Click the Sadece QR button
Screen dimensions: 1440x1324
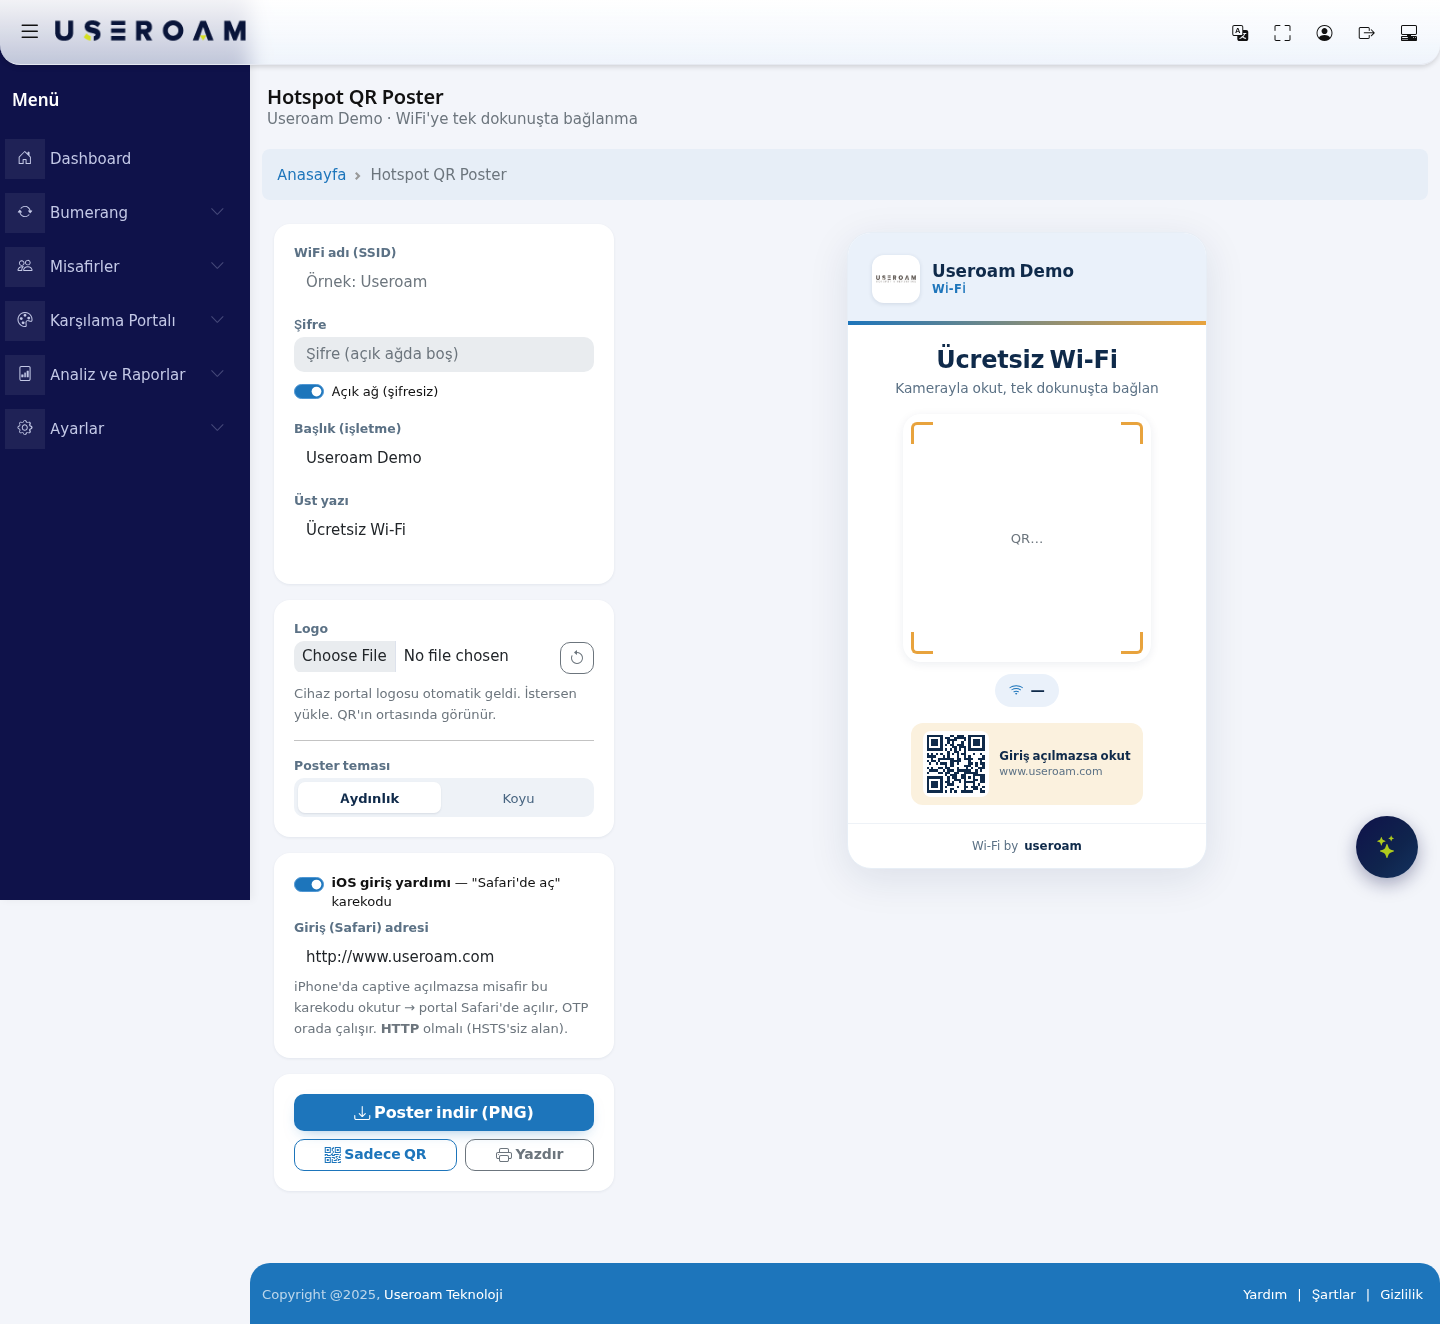click(x=375, y=1154)
